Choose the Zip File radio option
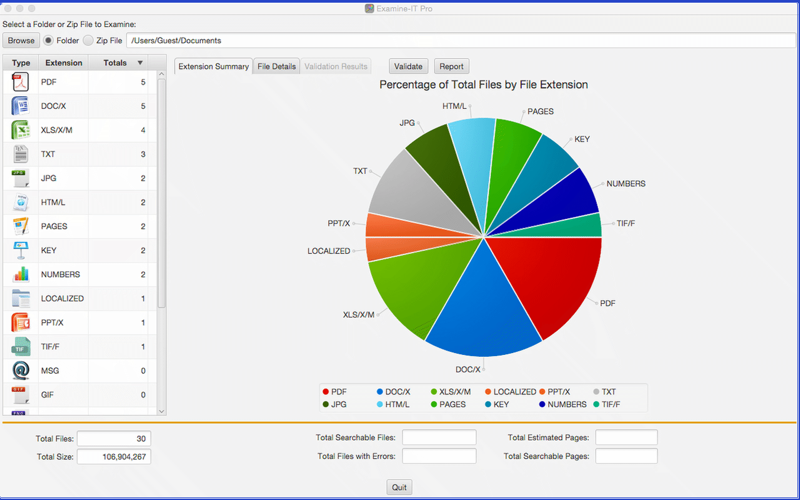800x500 pixels. click(88, 40)
